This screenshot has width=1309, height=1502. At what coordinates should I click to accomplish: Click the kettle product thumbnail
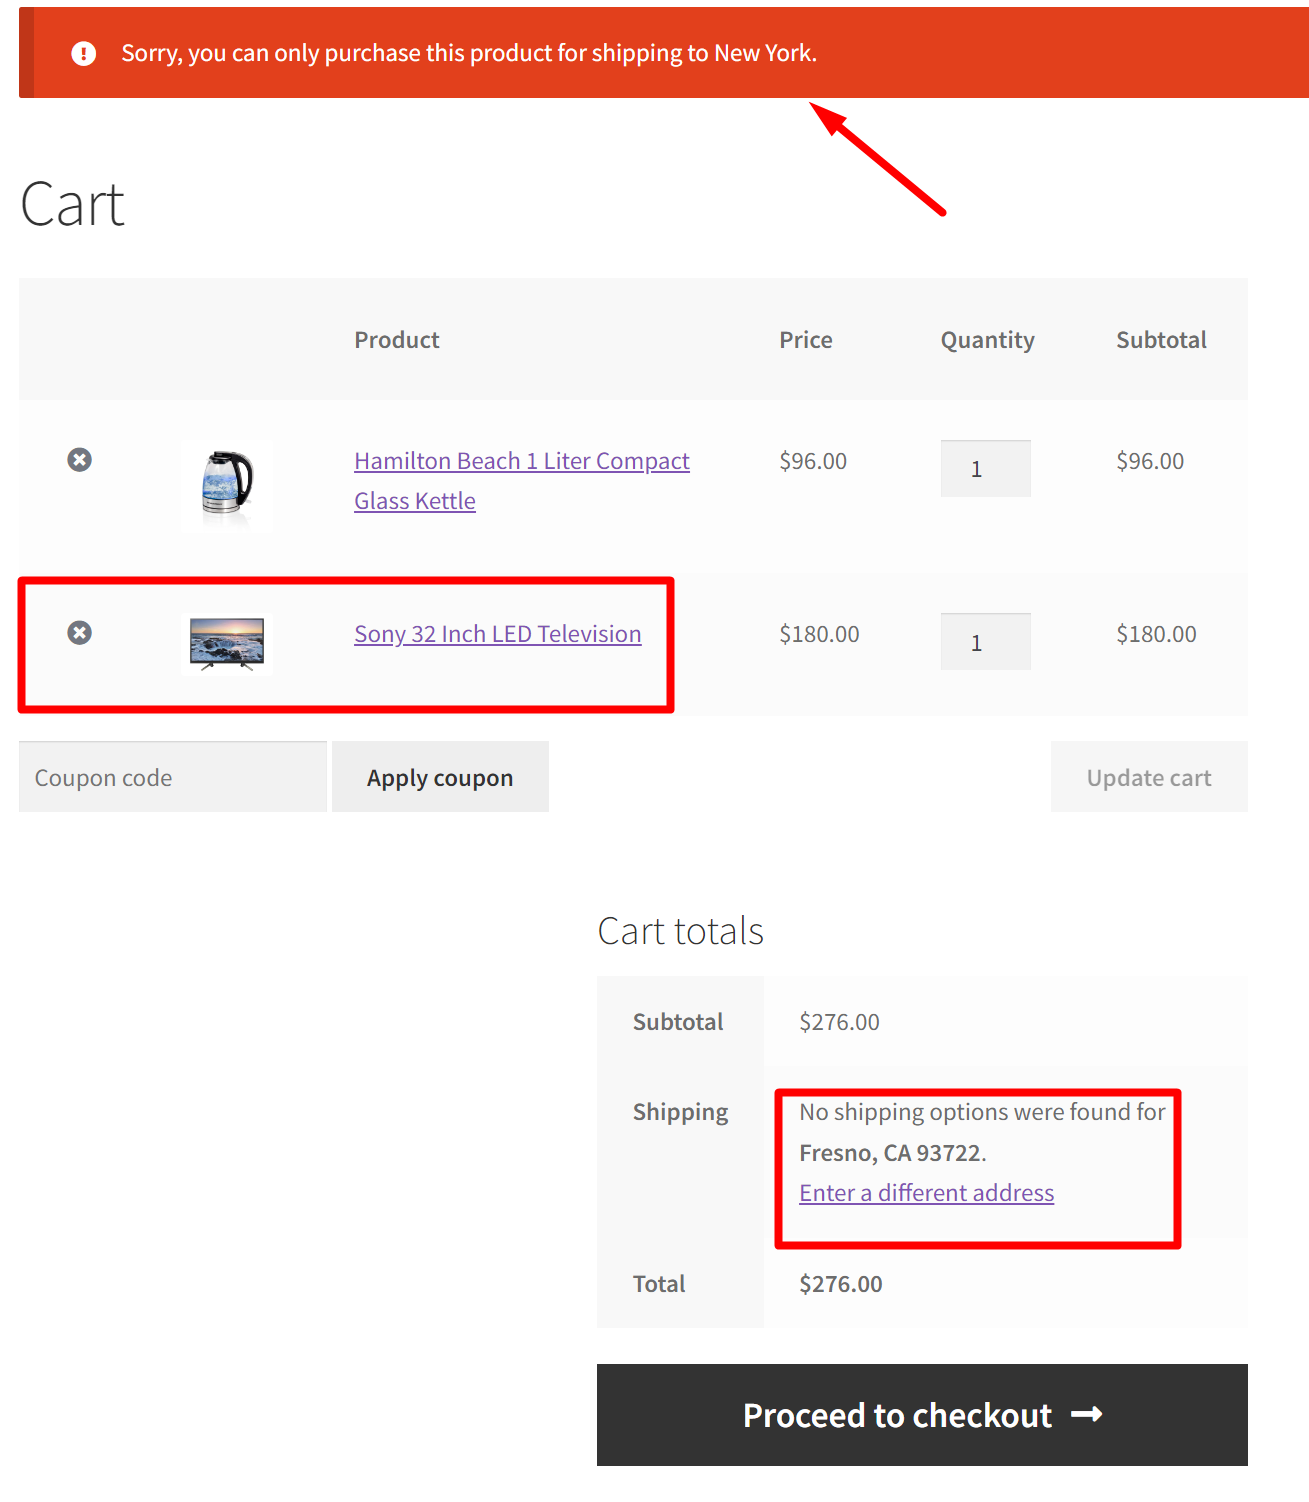226,486
